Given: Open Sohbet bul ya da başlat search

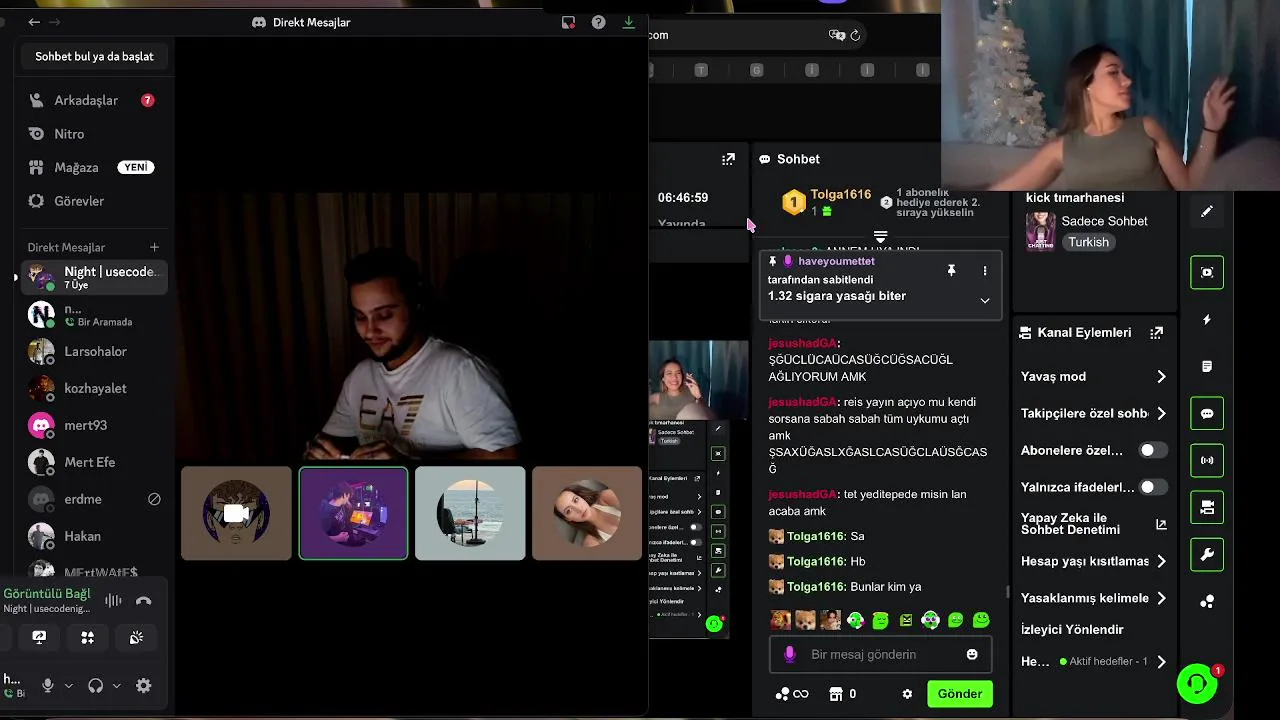Looking at the screenshot, I should 94,57.
